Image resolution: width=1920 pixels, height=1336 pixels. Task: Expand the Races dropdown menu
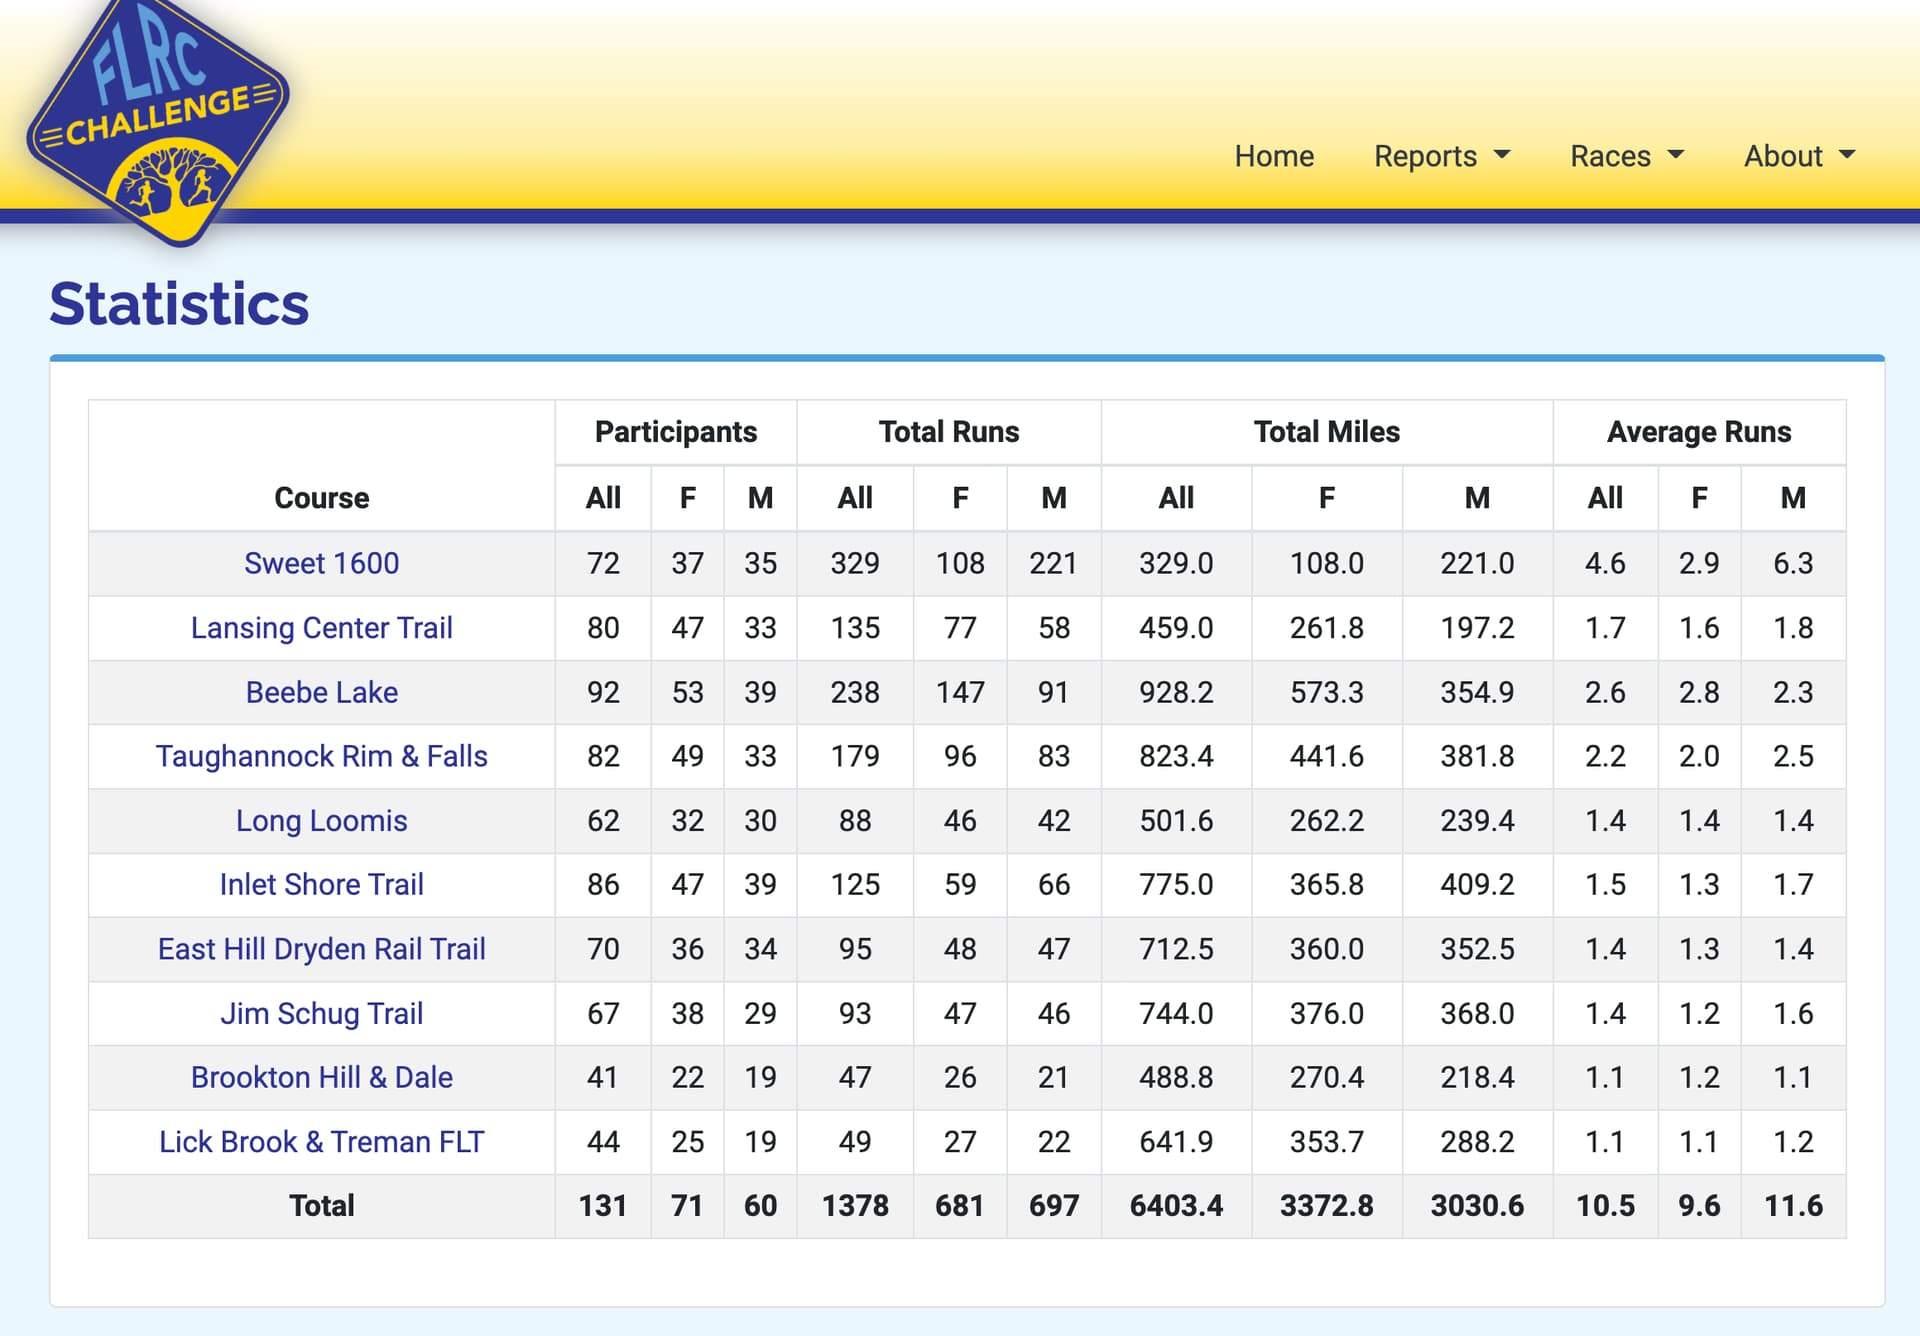pyautogui.click(x=1627, y=156)
